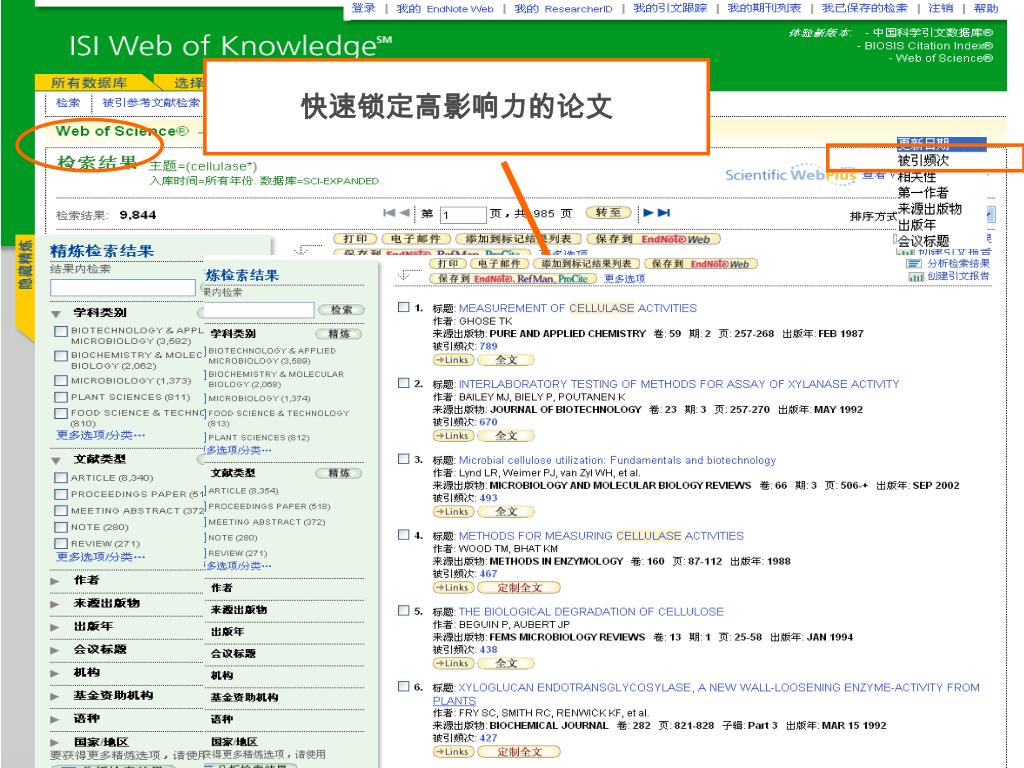Select checkbox for result 1

click(x=404, y=307)
